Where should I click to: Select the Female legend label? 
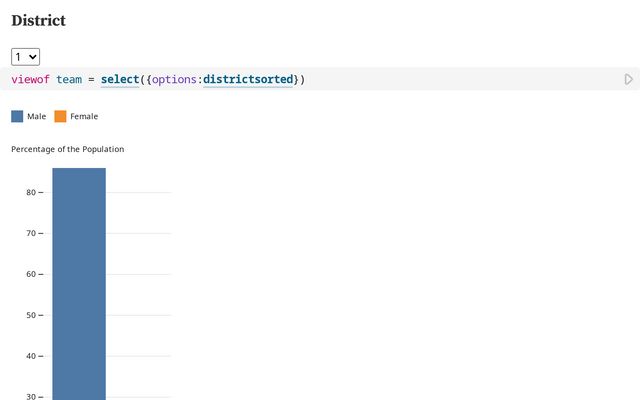point(84,116)
